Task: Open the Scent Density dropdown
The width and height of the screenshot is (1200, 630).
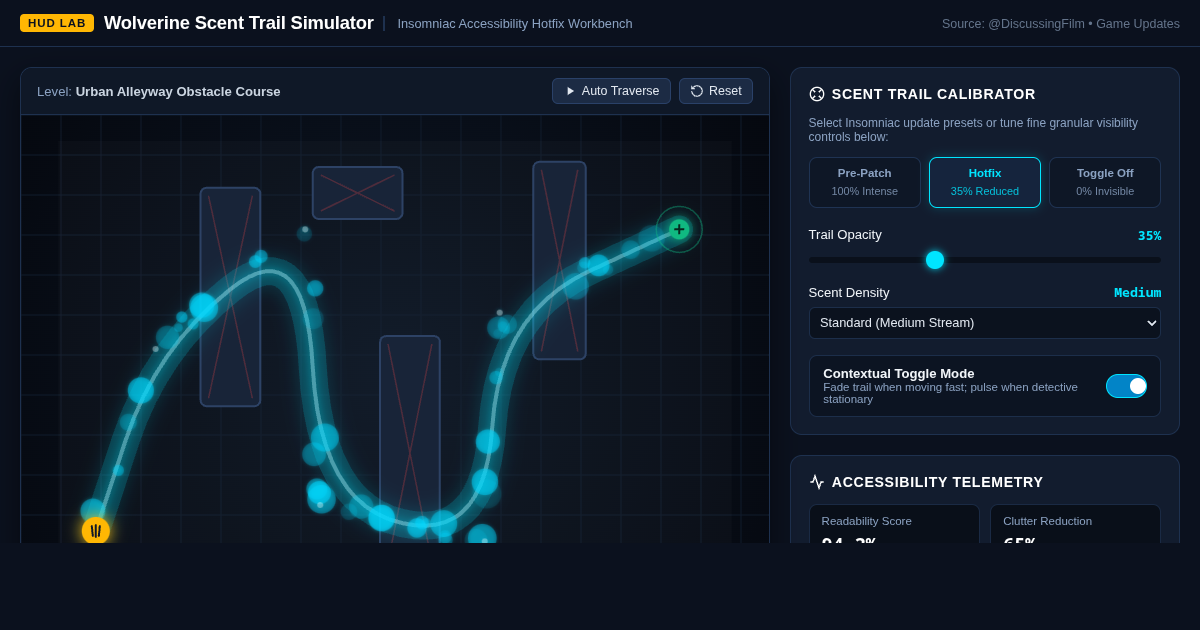Action: (x=985, y=323)
